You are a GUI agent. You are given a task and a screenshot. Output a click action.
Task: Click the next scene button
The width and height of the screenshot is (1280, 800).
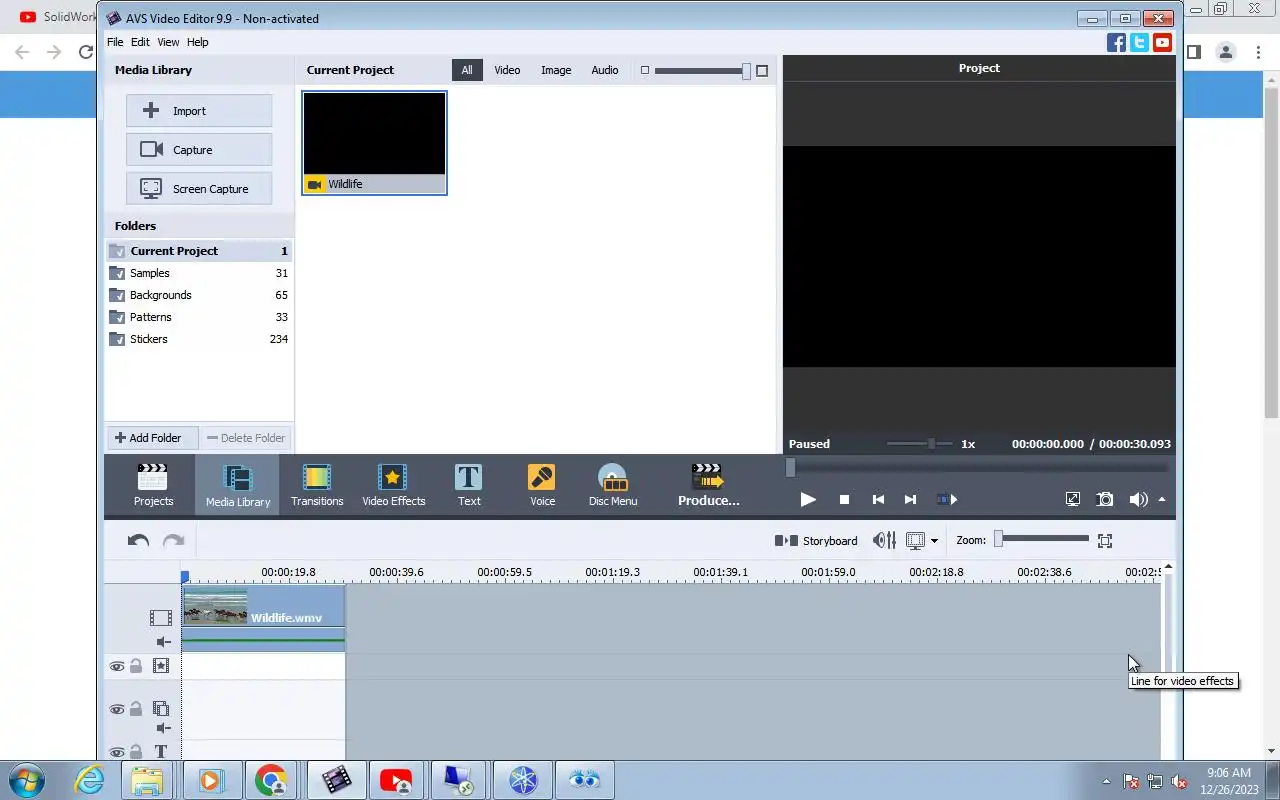tap(947, 499)
